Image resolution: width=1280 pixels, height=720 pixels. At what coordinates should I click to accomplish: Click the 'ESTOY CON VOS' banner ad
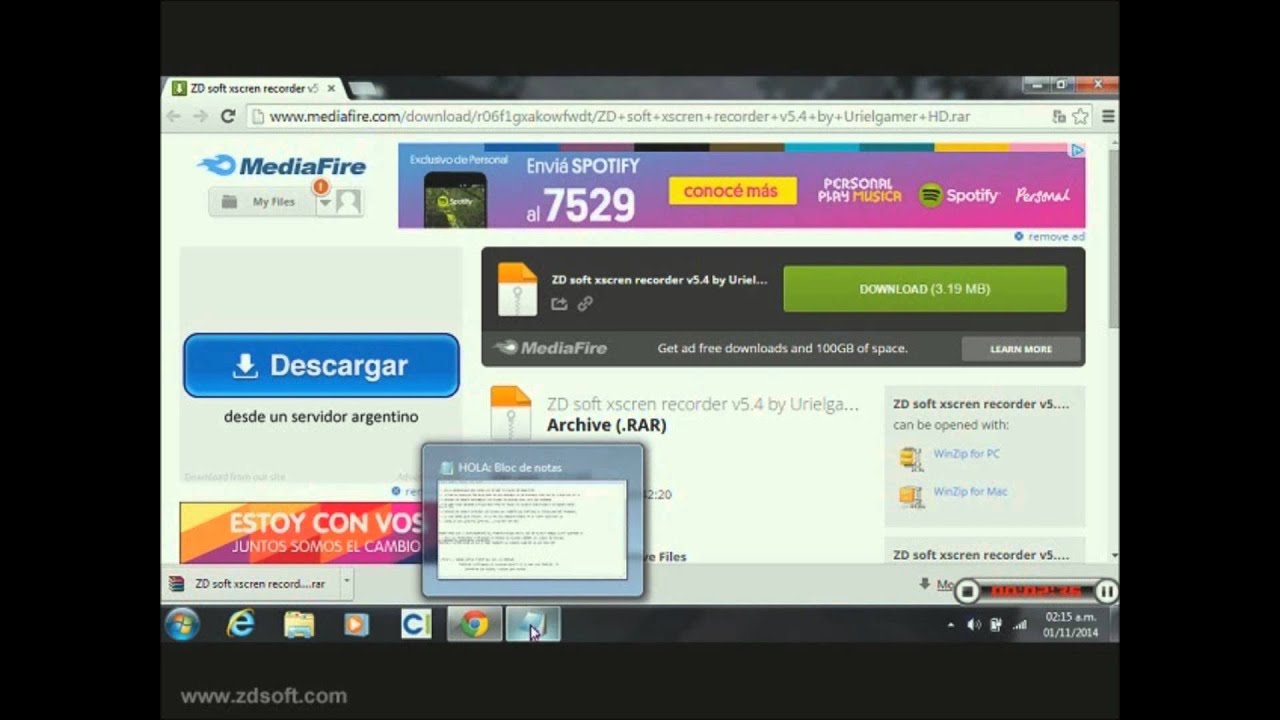coord(301,533)
